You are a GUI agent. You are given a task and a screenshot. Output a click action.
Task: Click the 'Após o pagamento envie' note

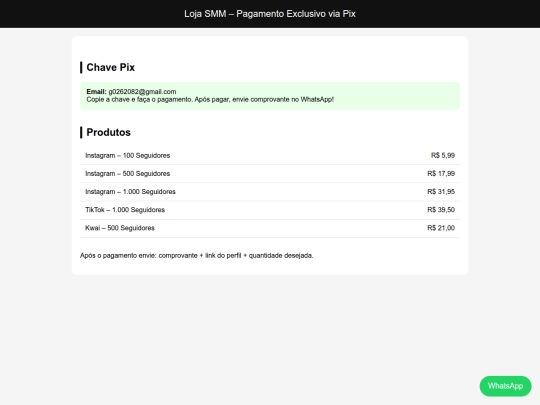197,256
